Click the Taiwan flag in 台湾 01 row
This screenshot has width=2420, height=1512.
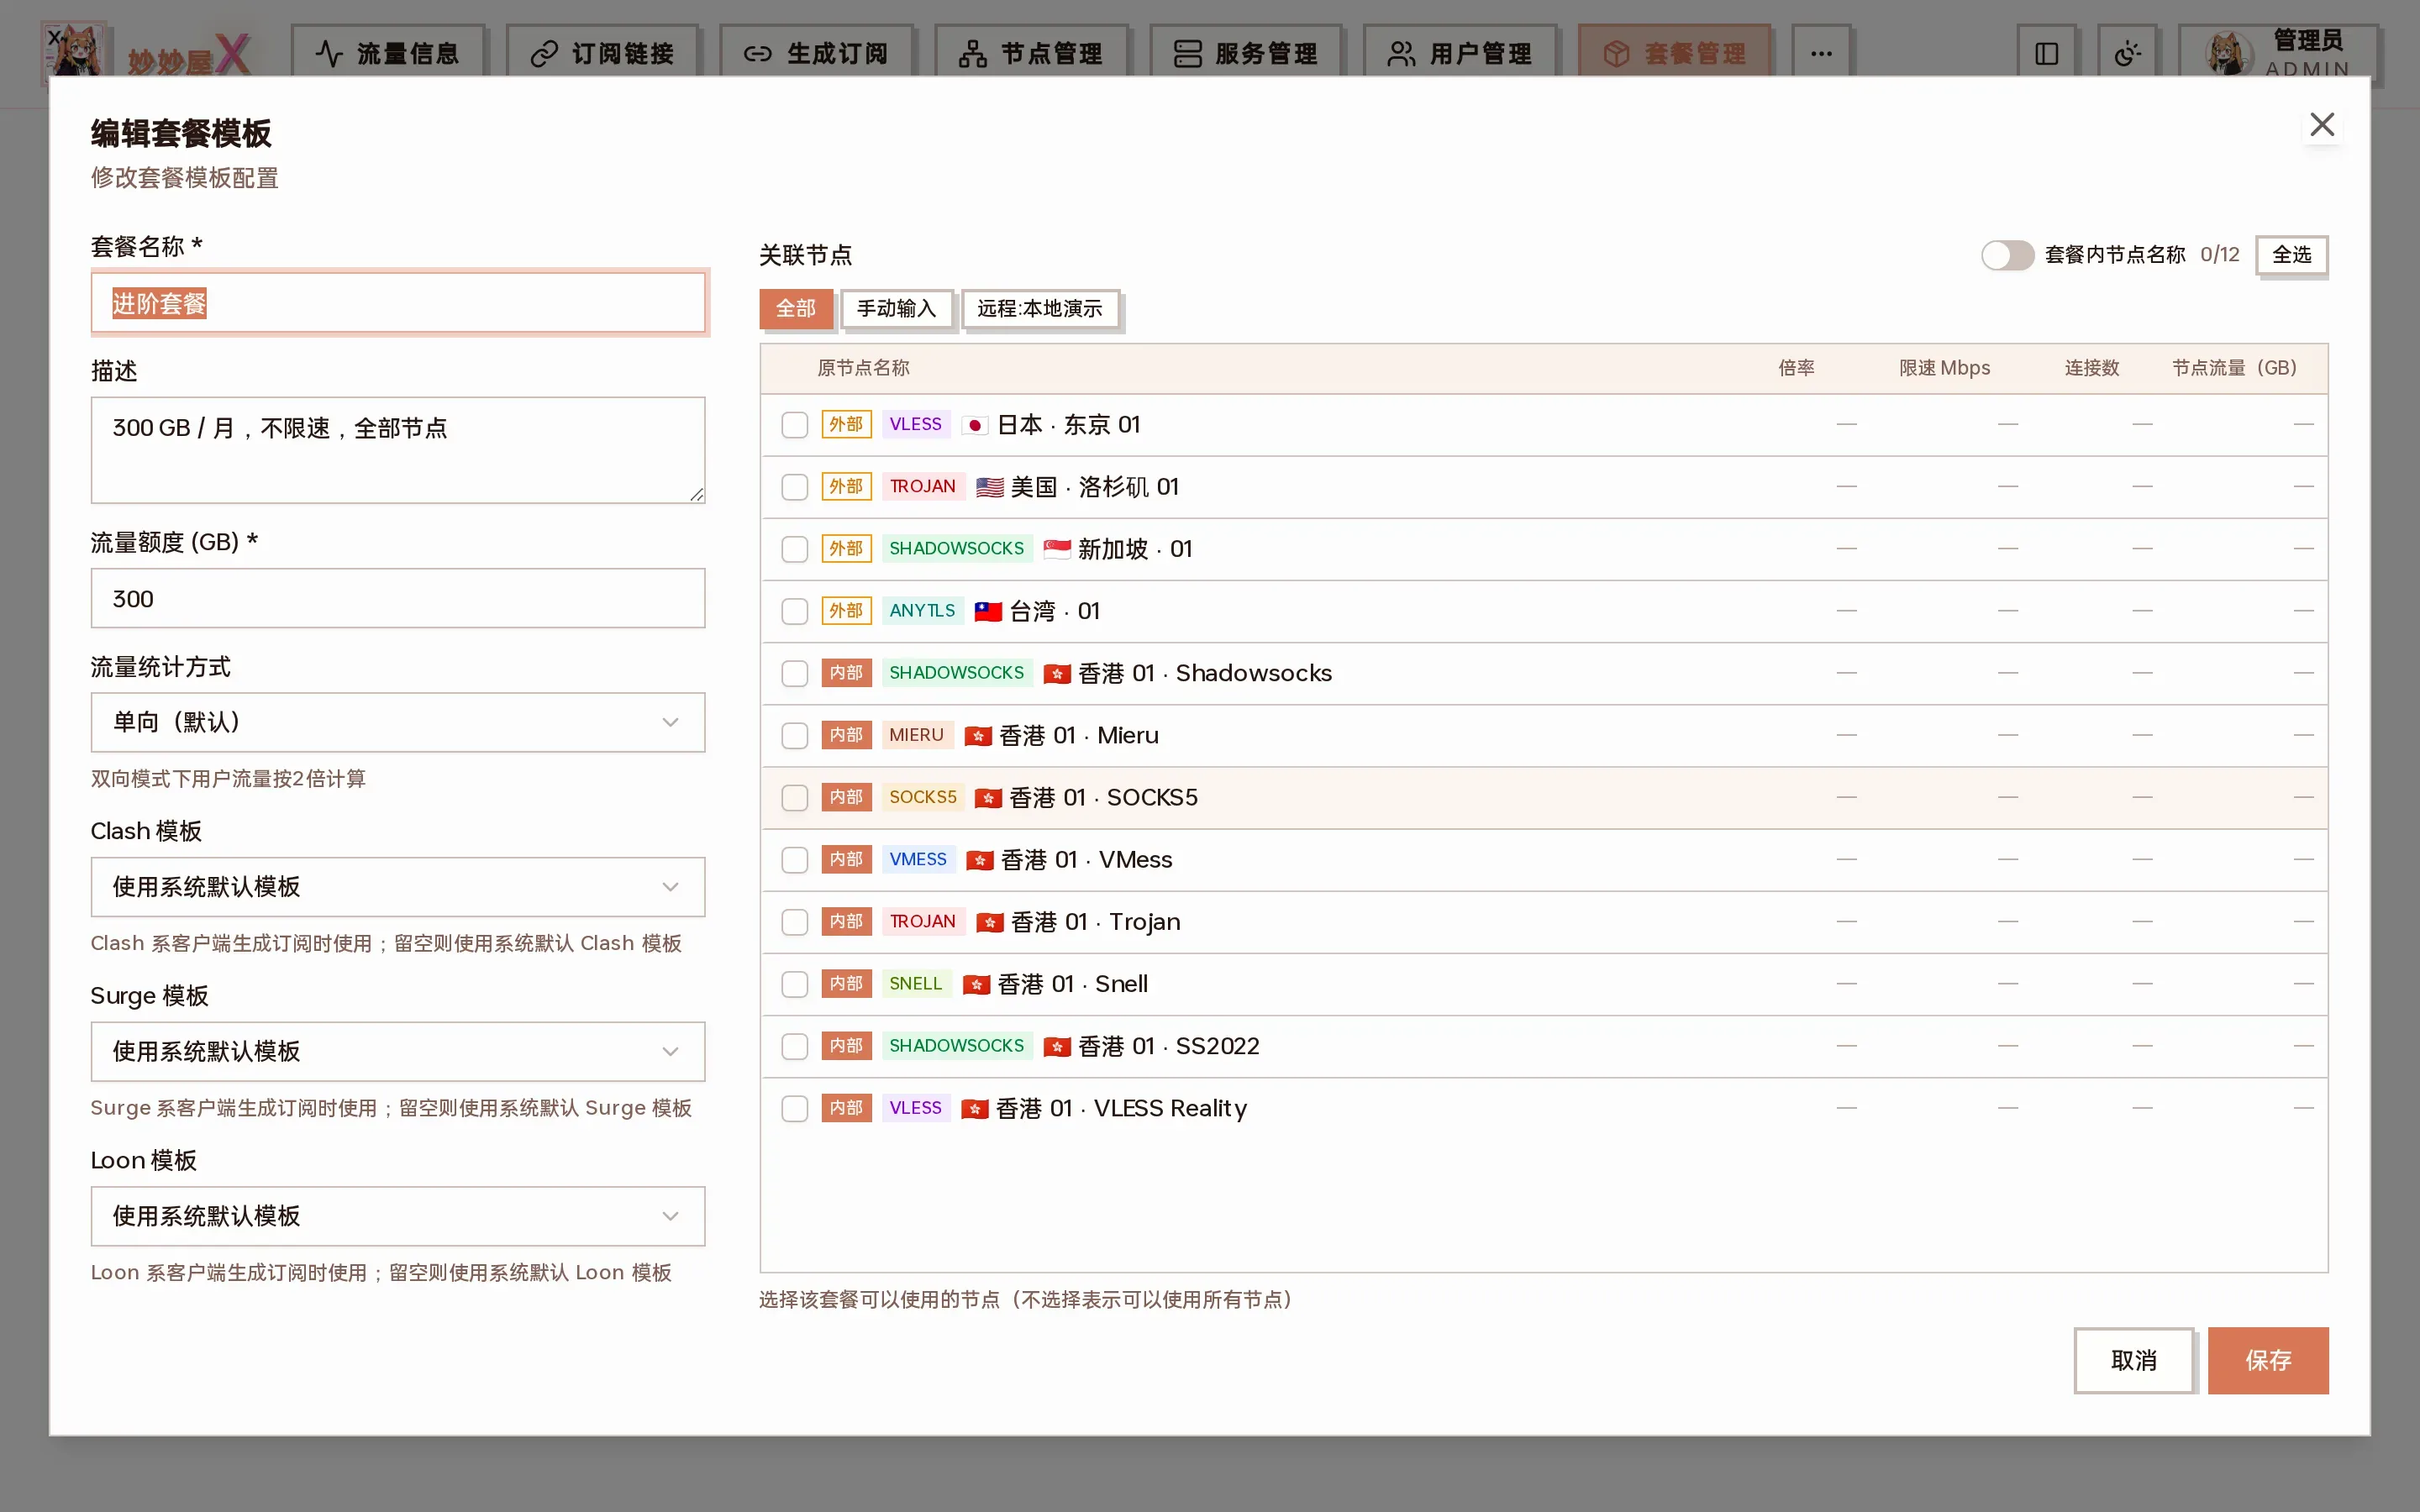tap(988, 612)
